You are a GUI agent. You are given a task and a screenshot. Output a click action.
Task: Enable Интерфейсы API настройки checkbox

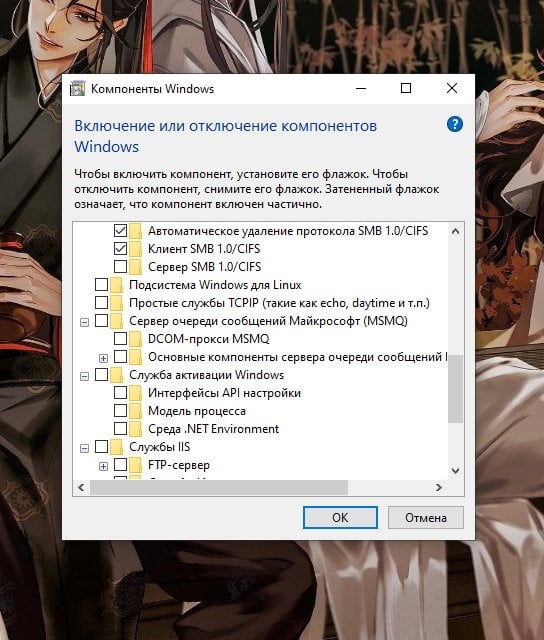120,392
